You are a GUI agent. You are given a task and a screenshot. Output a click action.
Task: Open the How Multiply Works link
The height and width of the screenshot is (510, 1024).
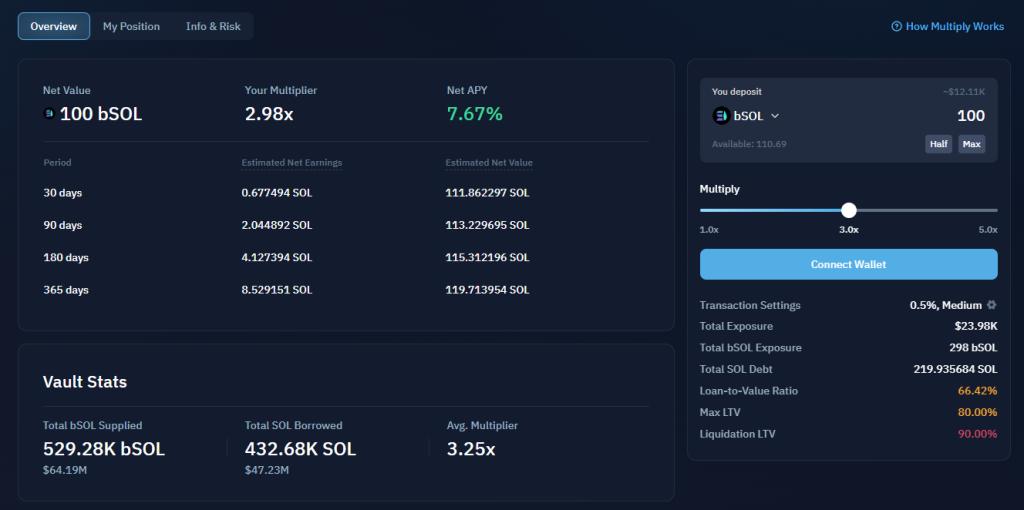[954, 27]
